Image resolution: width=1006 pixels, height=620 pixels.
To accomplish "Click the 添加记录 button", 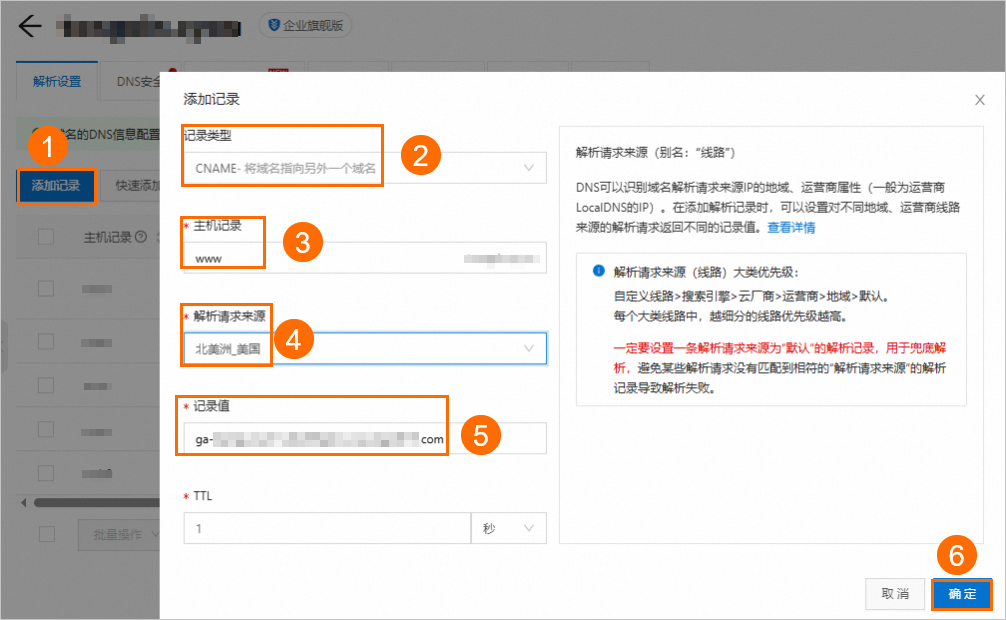I will 56,186.
